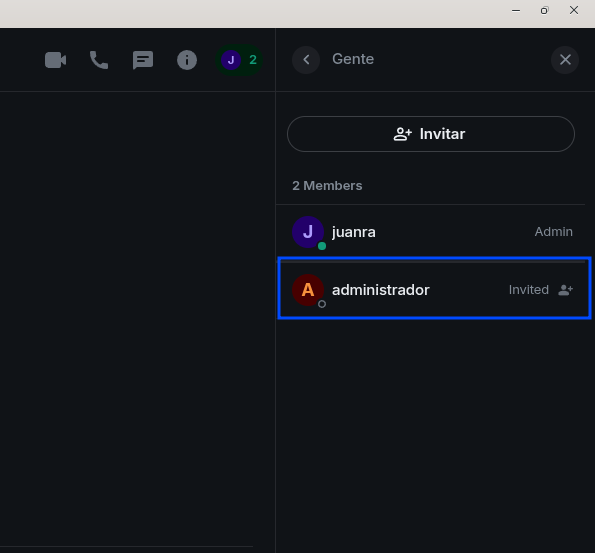Click the Admin role label for juanra

(x=554, y=232)
